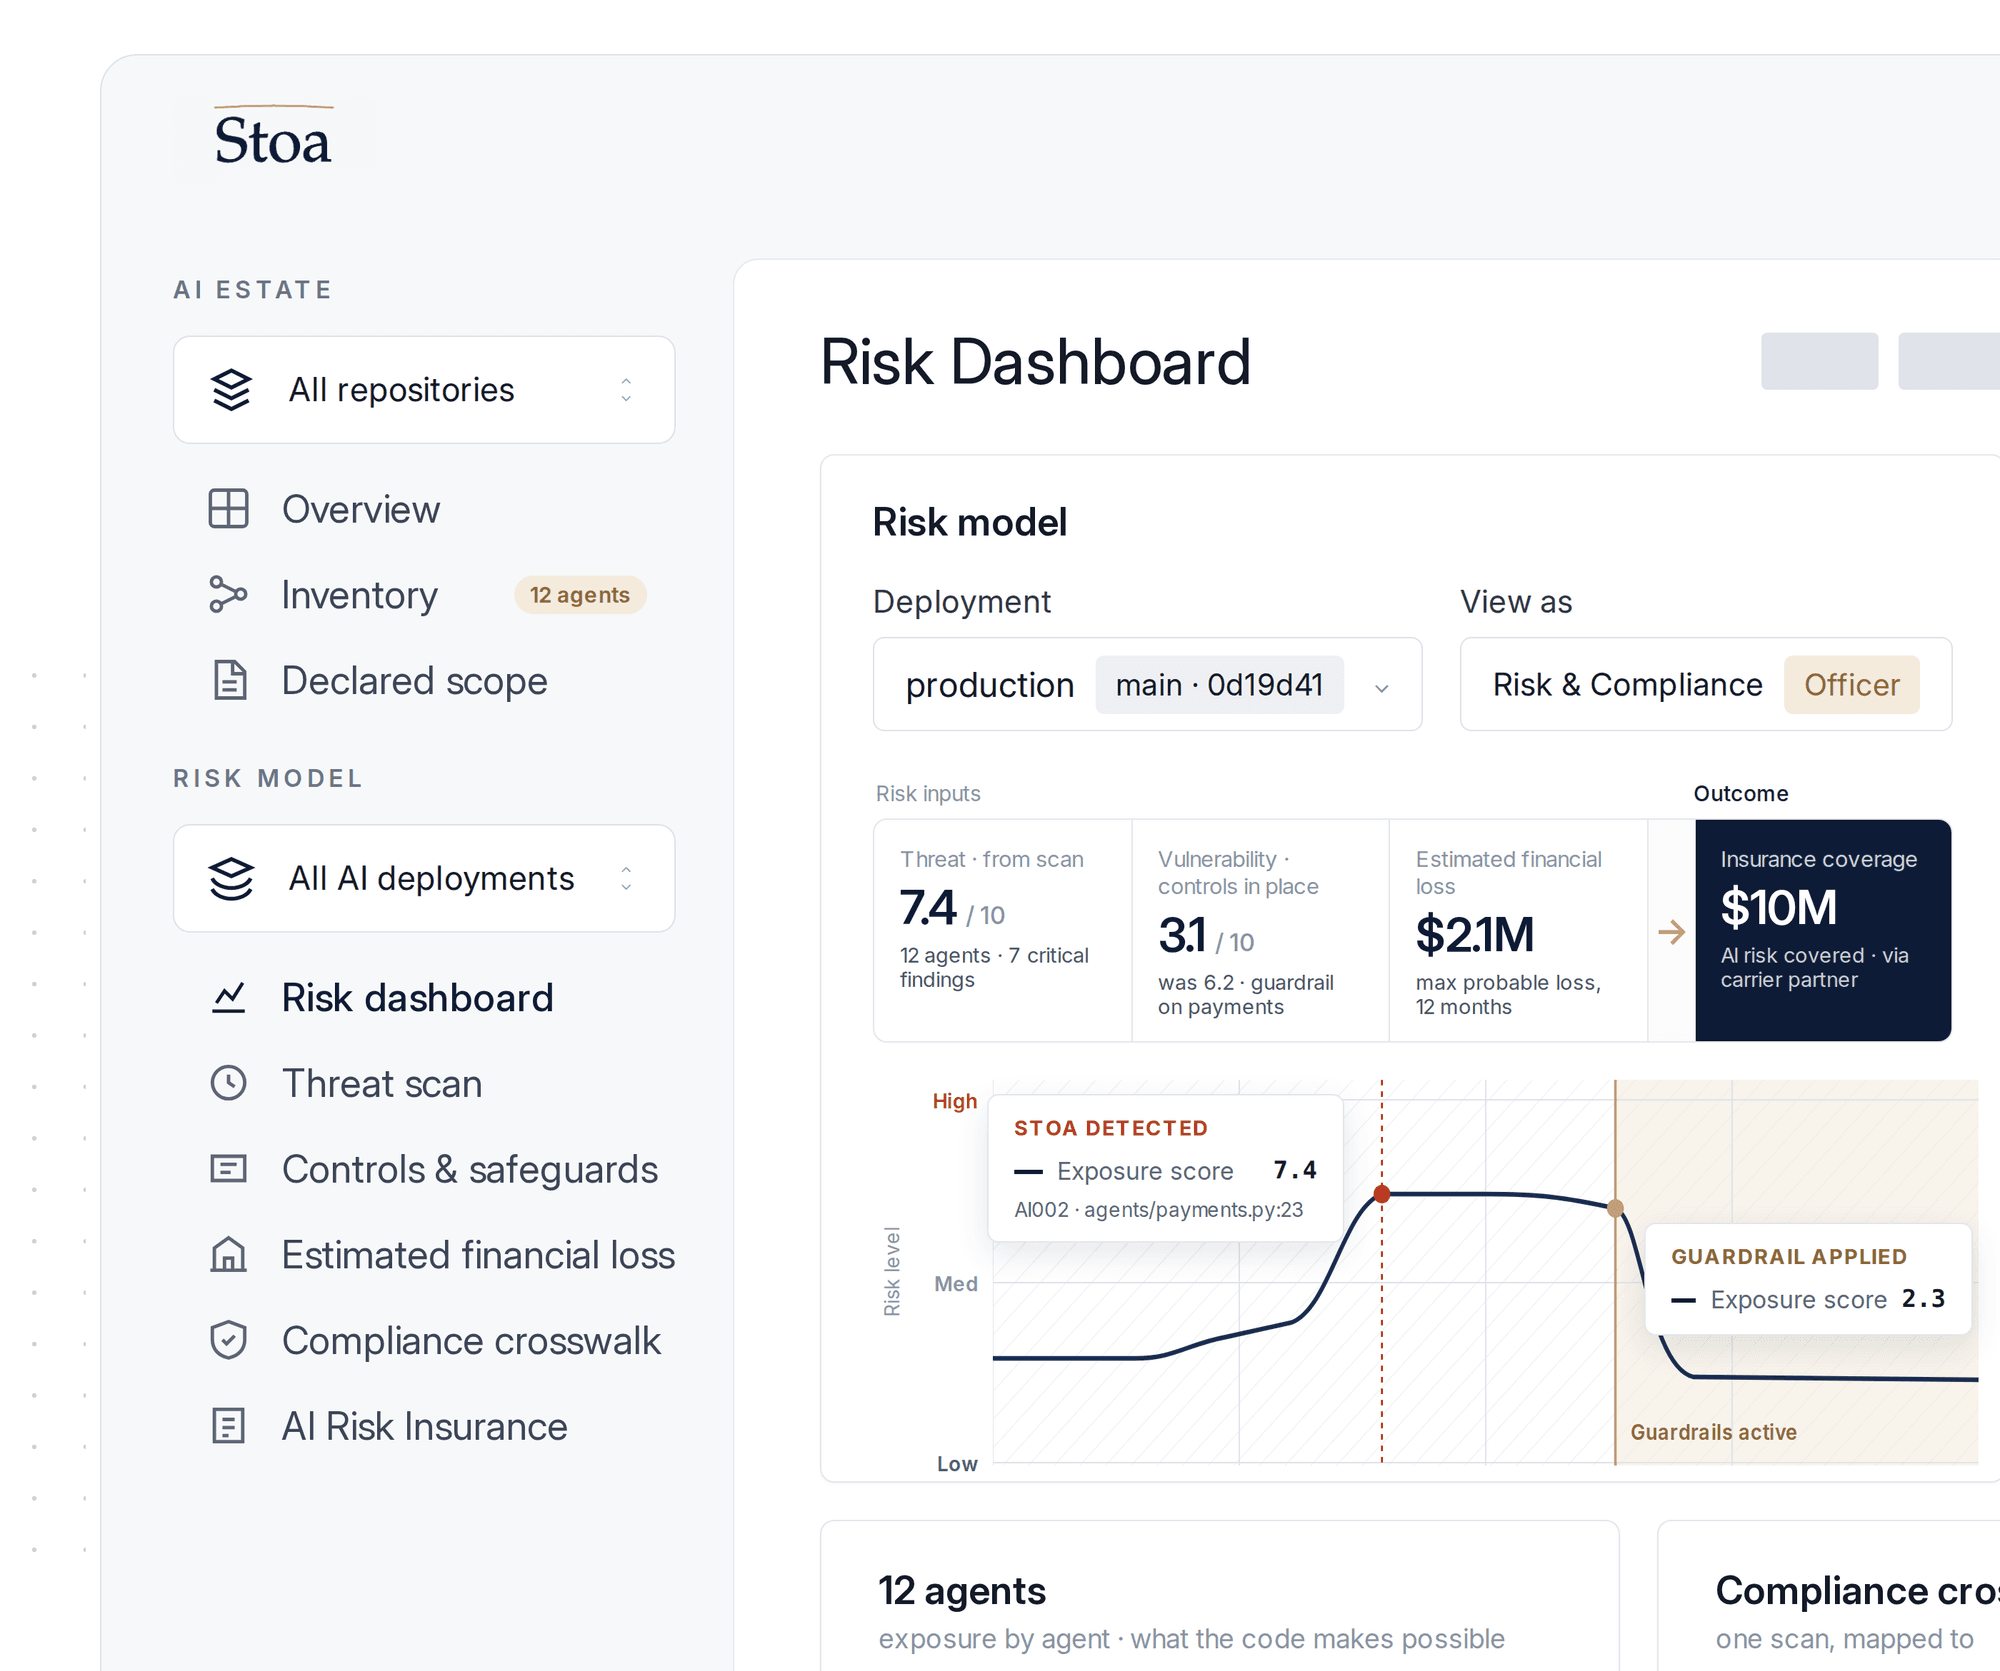Click the 12 agents badge
The height and width of the screenshot is (1671, 2000).
coord(580,595)
